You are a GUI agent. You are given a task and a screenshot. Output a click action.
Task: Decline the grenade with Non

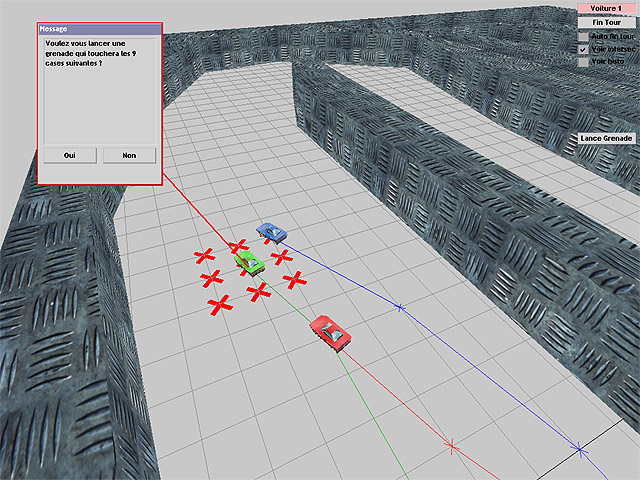tap(129, 155)
